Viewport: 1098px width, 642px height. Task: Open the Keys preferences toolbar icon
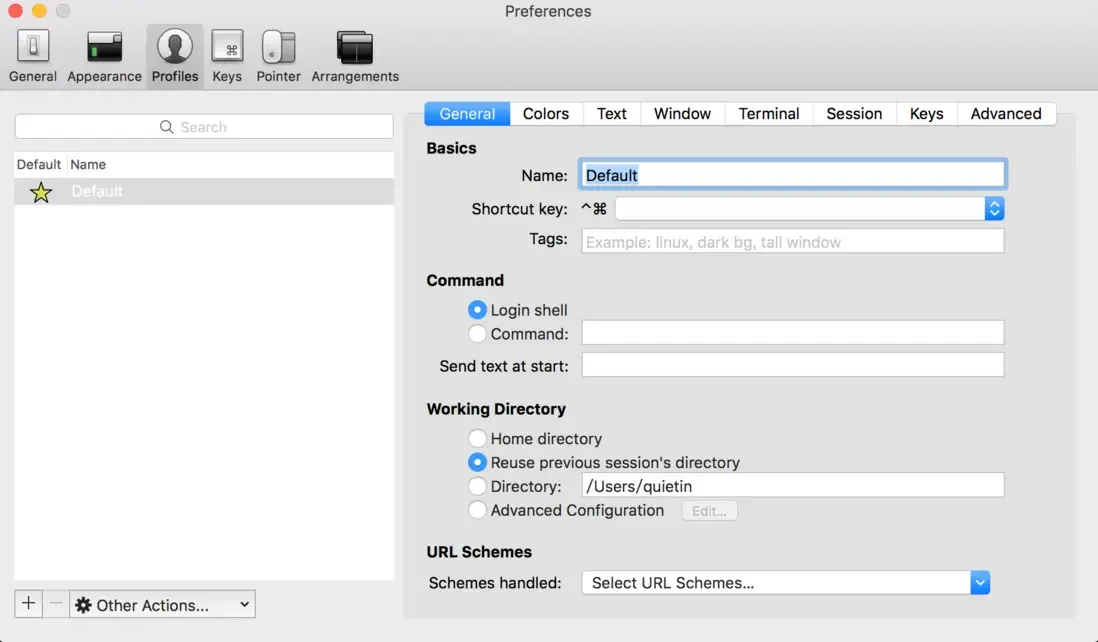pyautogui.click(x=227, y=56)
